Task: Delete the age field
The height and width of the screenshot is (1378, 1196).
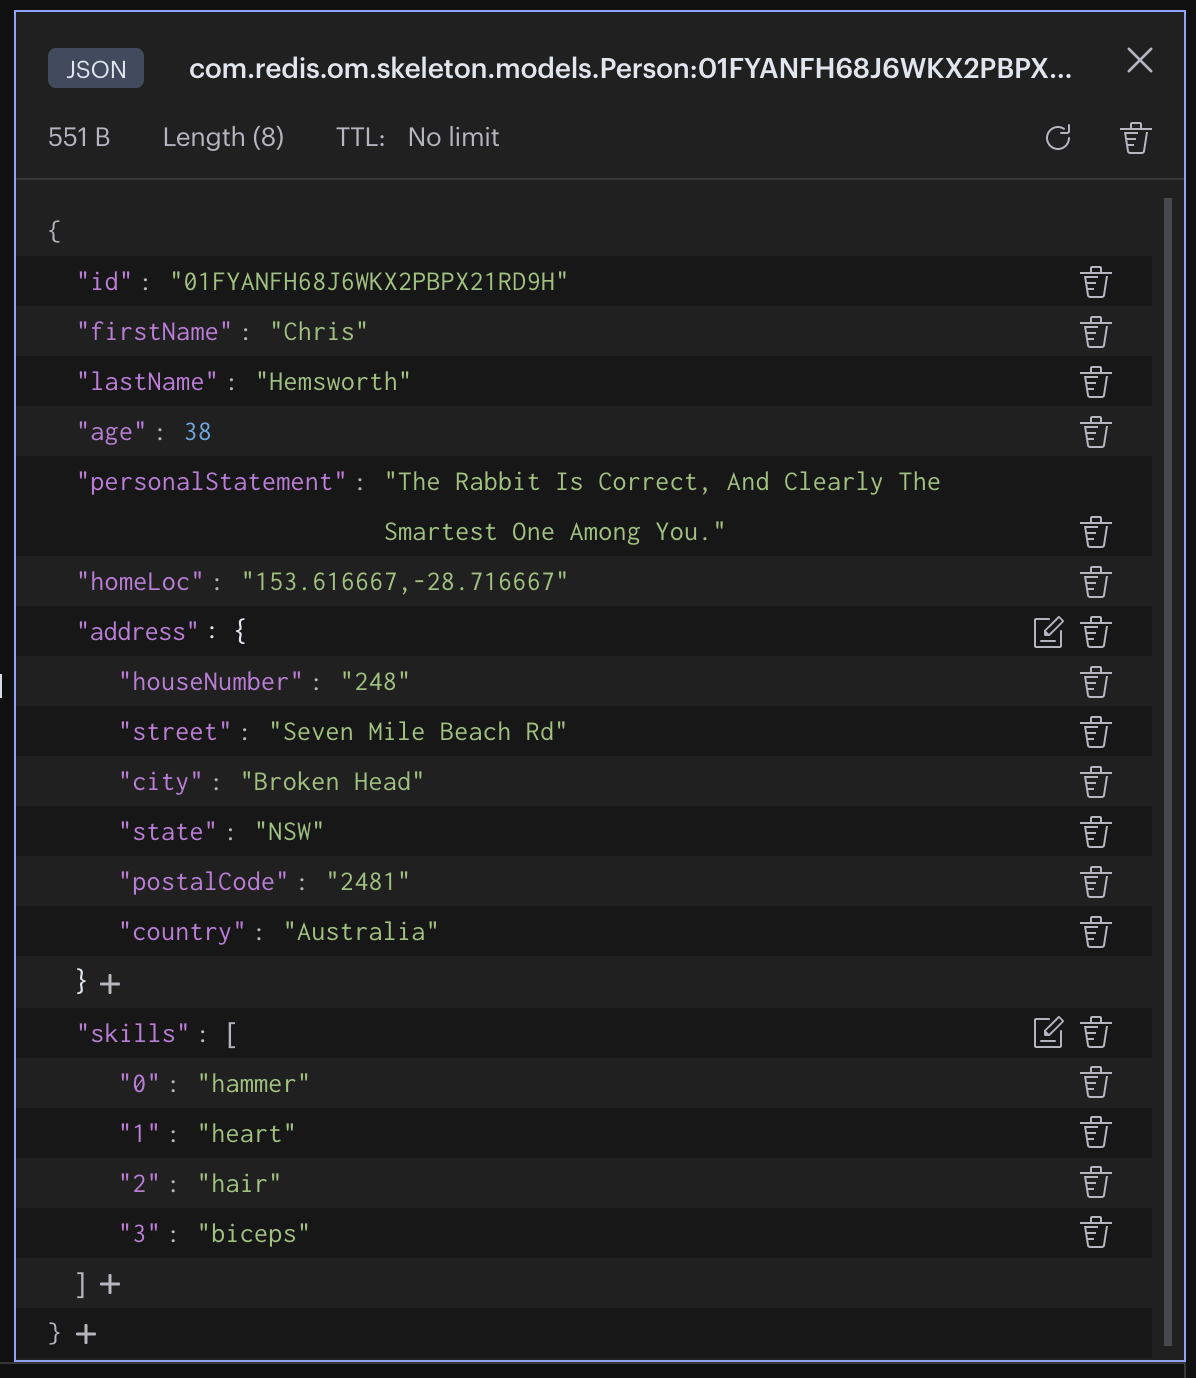Action: (x=1096, y=431)
